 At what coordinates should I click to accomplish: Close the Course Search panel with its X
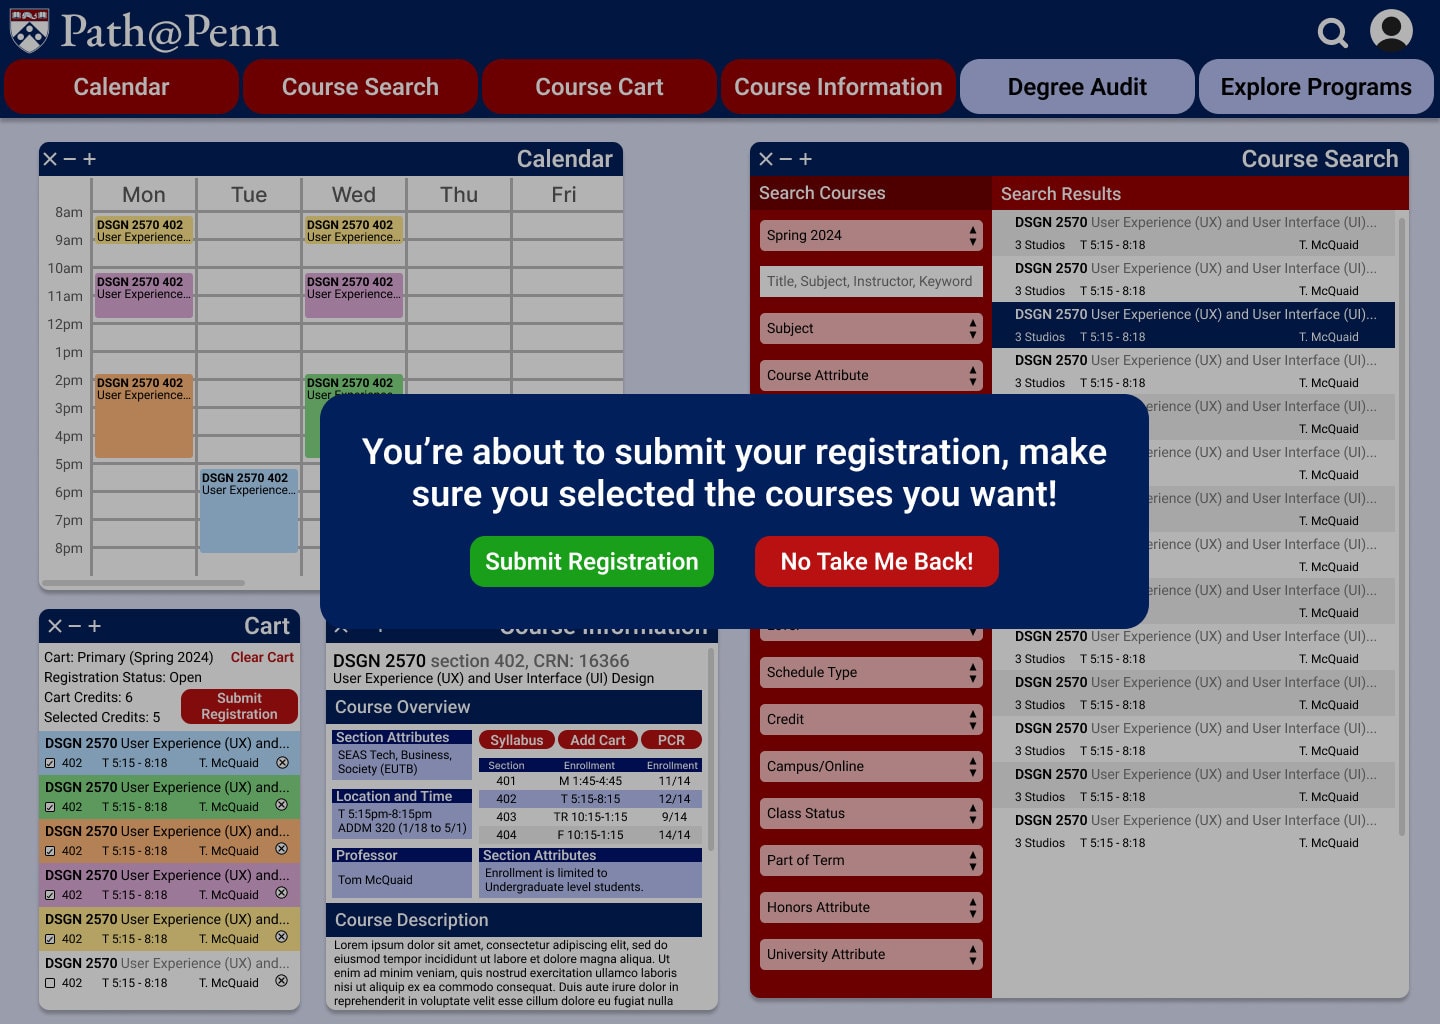(x=766, y=159)
